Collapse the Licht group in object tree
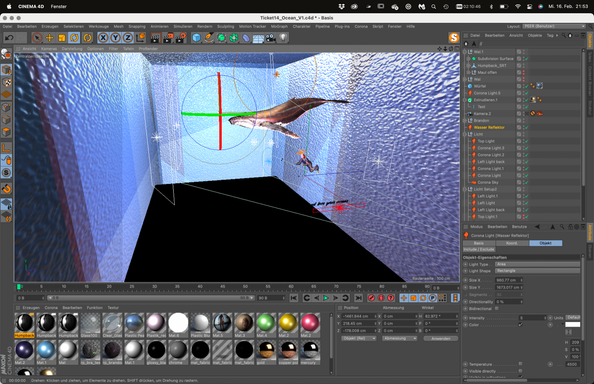The height and width of the screenshot is (384, 594). [x=466, y=134]
